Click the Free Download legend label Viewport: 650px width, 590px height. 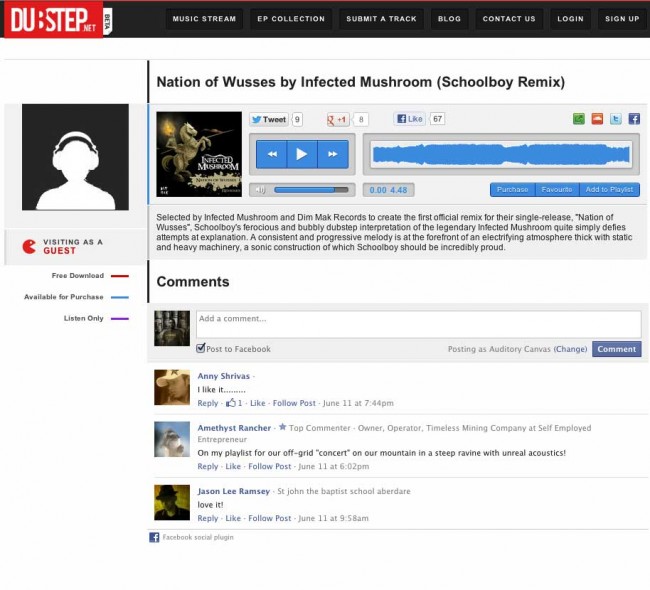coord(78,276)
